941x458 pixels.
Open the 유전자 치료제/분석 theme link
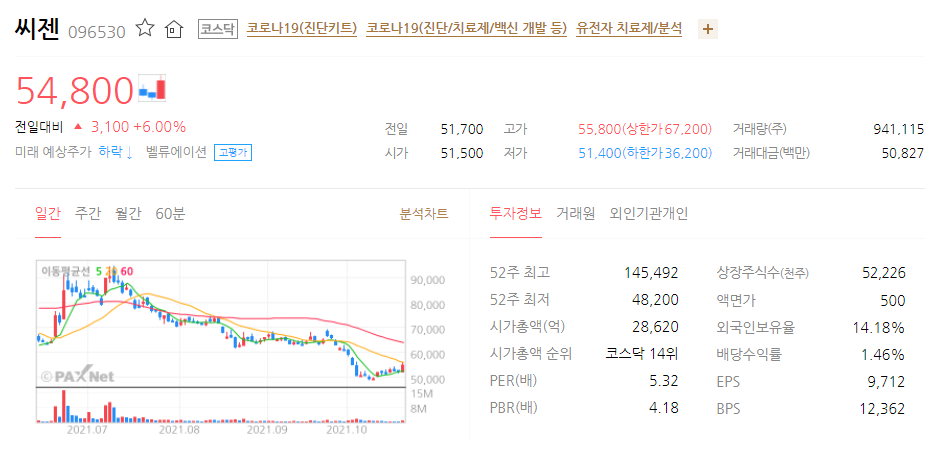pos(629,28)
